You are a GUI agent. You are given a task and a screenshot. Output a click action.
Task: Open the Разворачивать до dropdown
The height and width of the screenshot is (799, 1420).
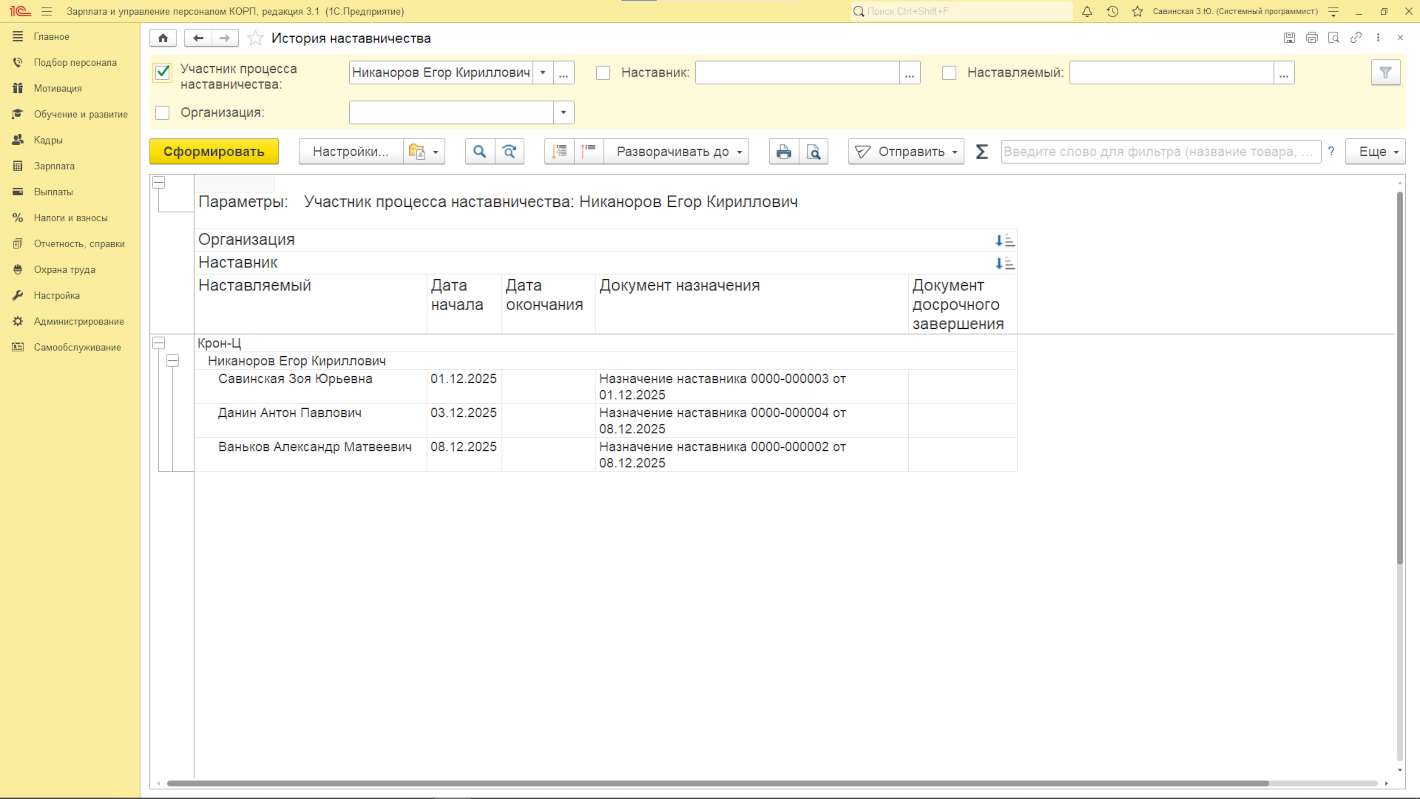click(x=679, y=152)
